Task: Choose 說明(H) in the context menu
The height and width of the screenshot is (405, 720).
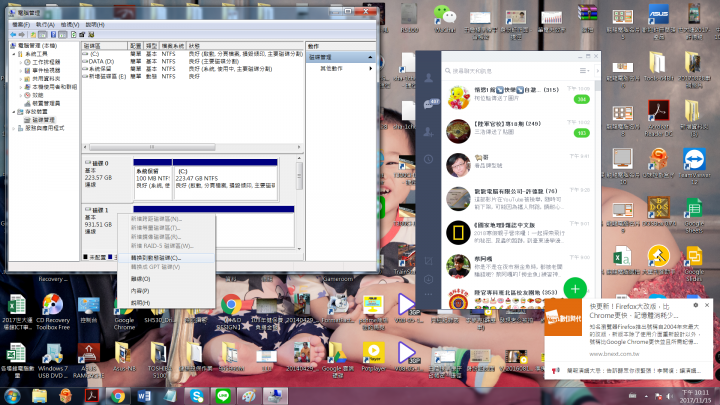Action: click(x=166, y=303)
